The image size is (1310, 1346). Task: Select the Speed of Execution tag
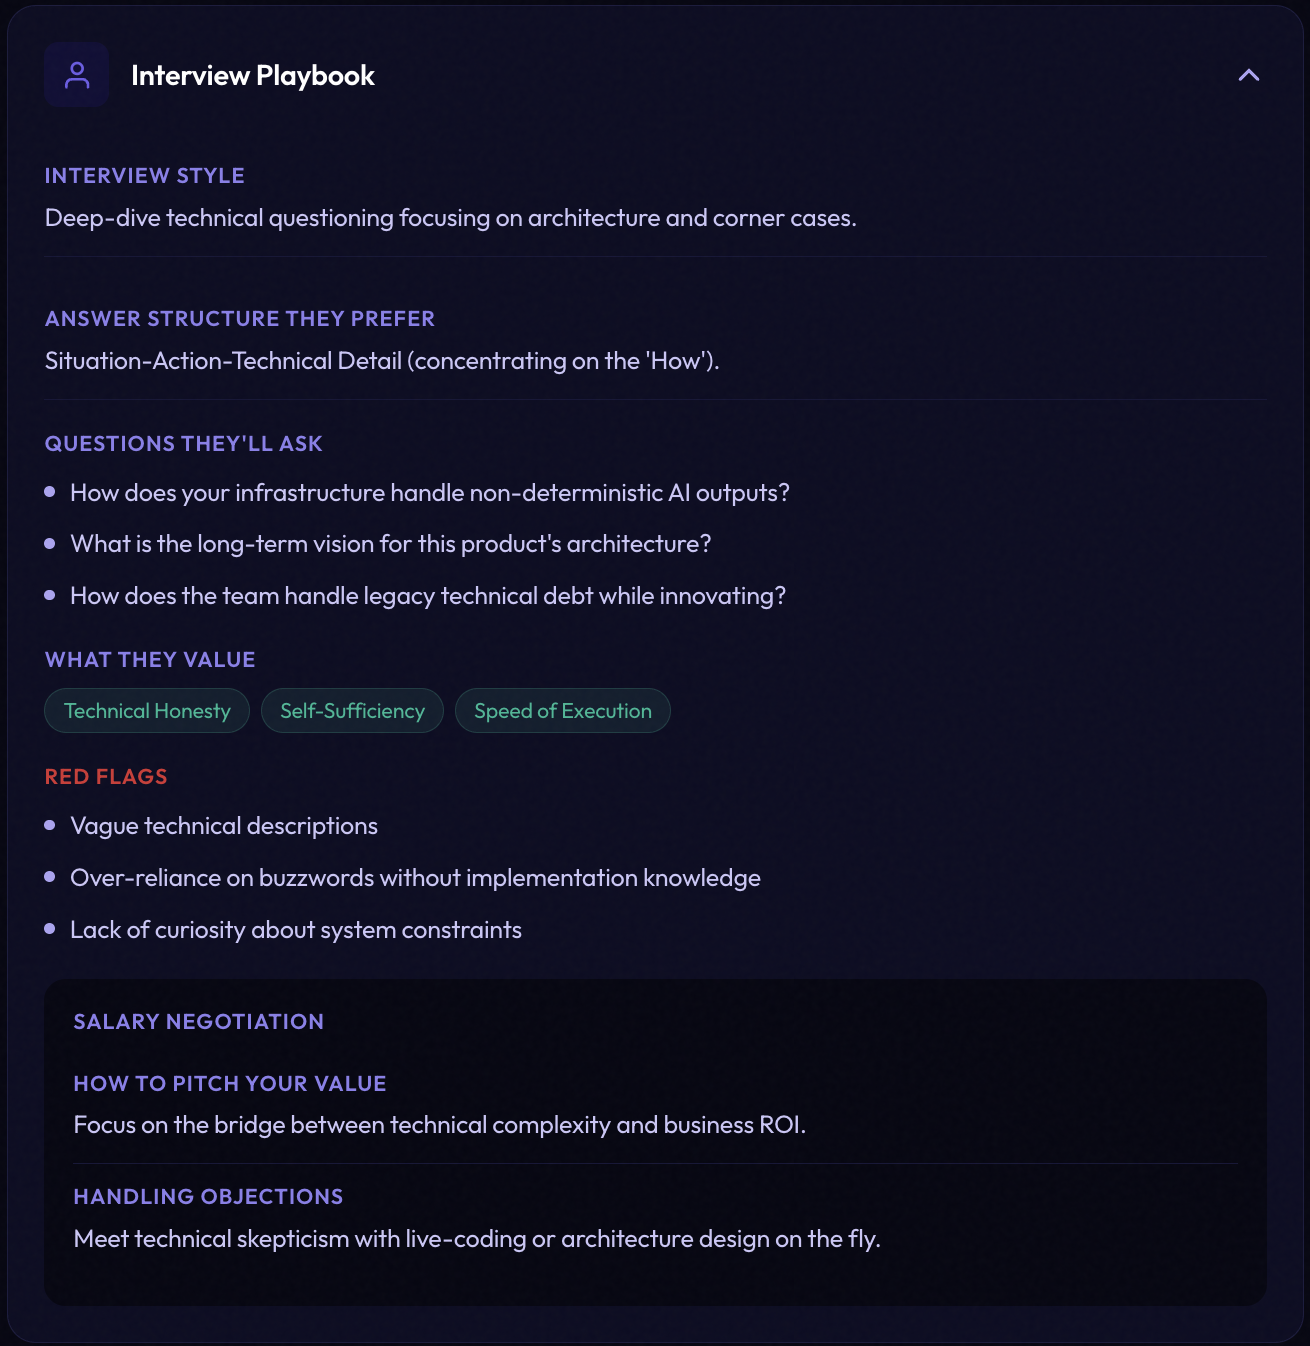click(563, 711)
